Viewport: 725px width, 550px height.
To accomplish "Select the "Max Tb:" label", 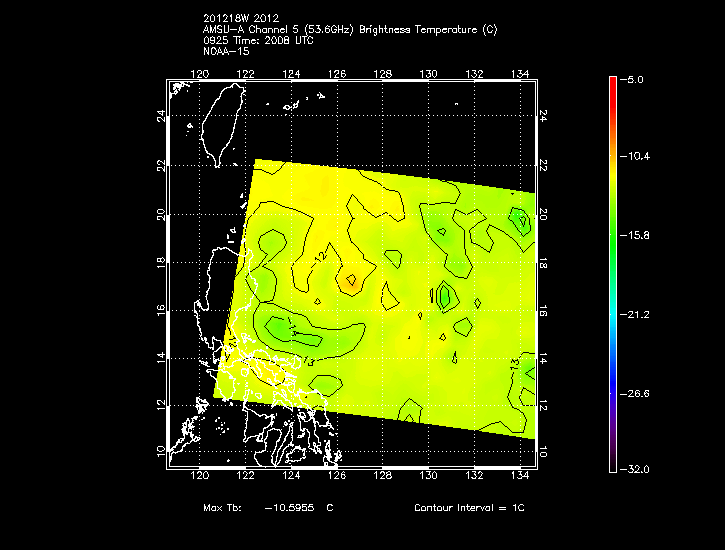I will tap(222, 508).
